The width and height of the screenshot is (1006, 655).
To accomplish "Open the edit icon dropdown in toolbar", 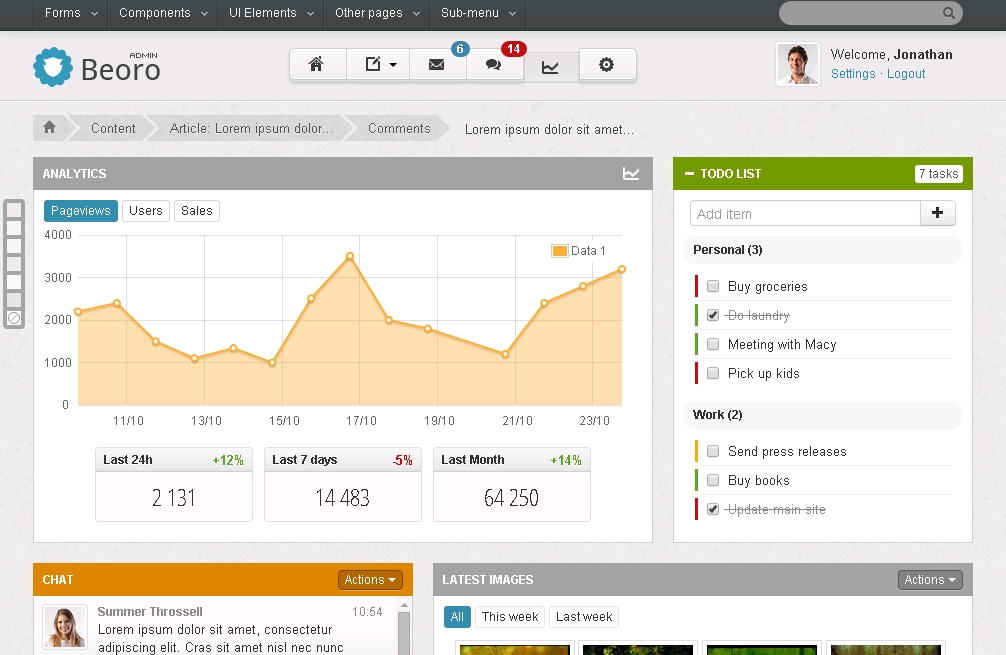I will tap(379, 65).
